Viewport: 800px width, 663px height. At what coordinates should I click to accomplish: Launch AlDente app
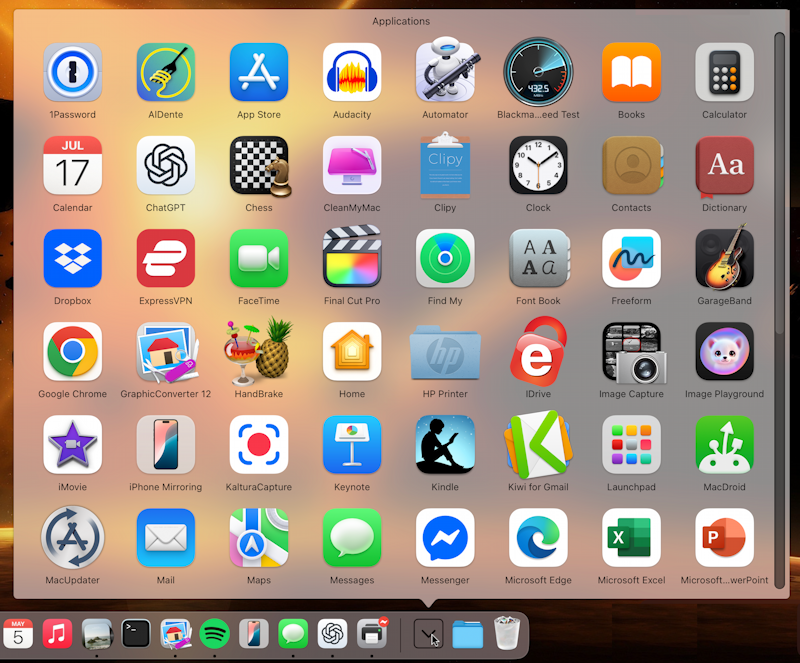(x=165, y=72)
